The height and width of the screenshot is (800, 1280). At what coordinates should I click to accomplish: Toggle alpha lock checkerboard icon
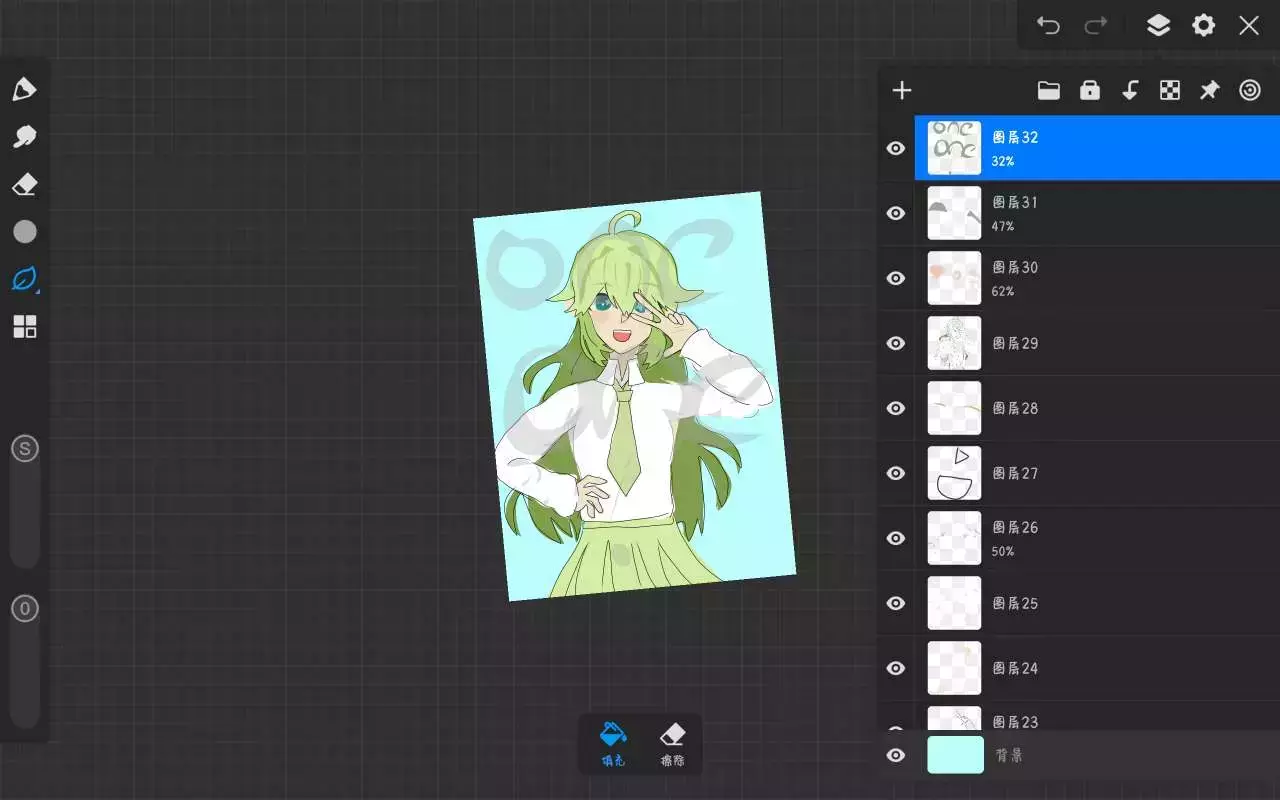[x=1169, y=91]
